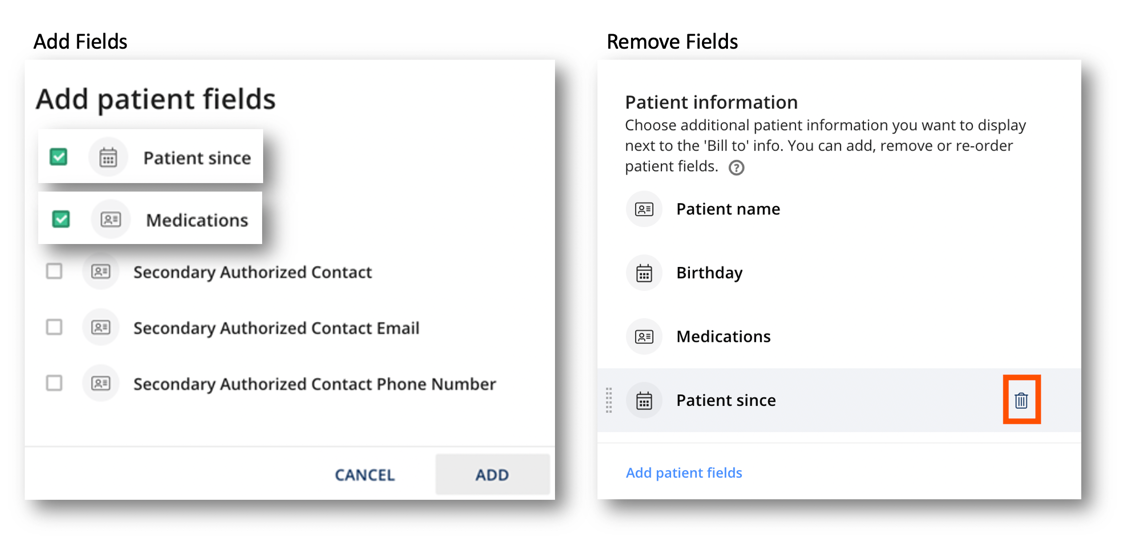Click the Secondary Authorized Contact Phone Number label
Screen dimensions: 1124x540
315,384
